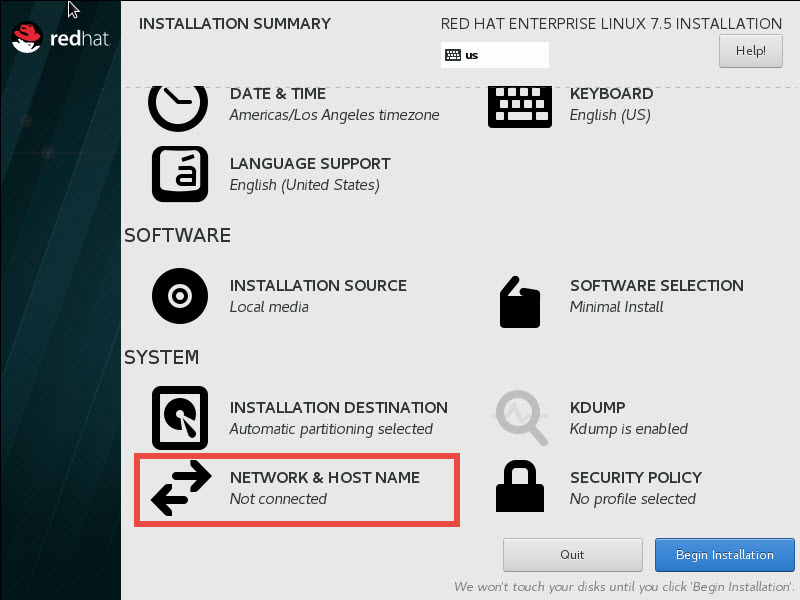Image resolution: width=800 pixels, height=600 pixels.
Task: Select the Installation Source disc icon
Action: click(x=180, y=296)
